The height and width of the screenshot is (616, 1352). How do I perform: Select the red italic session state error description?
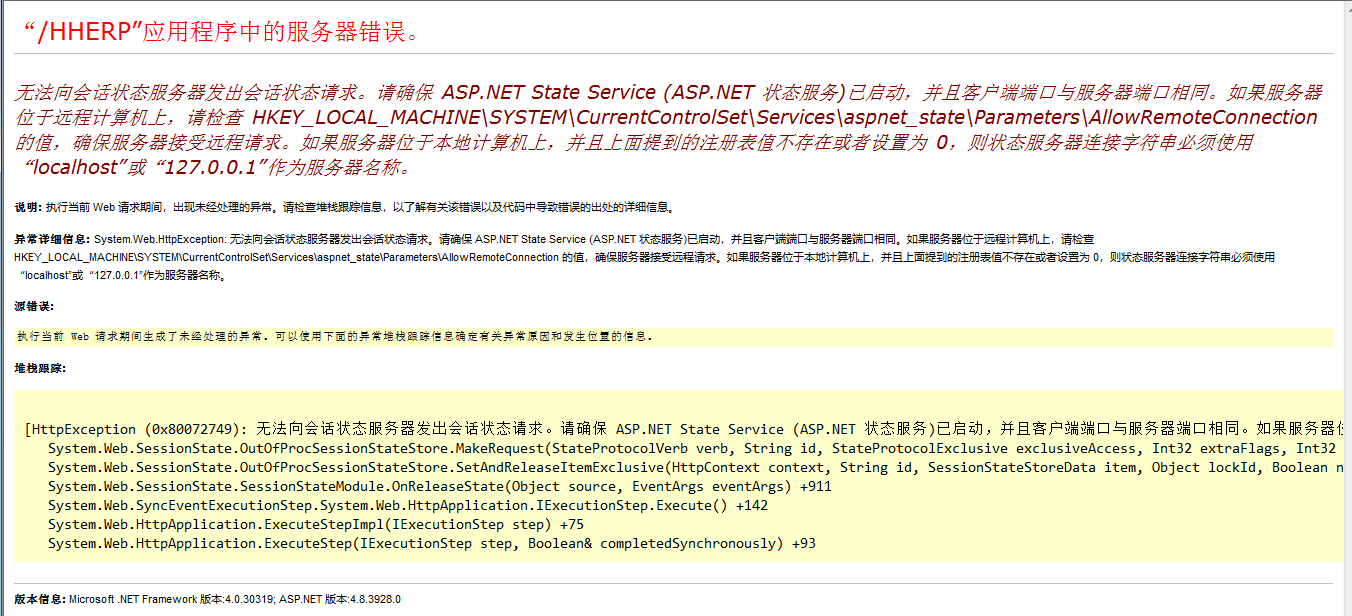pyautogui.click(x=668, y=130)
